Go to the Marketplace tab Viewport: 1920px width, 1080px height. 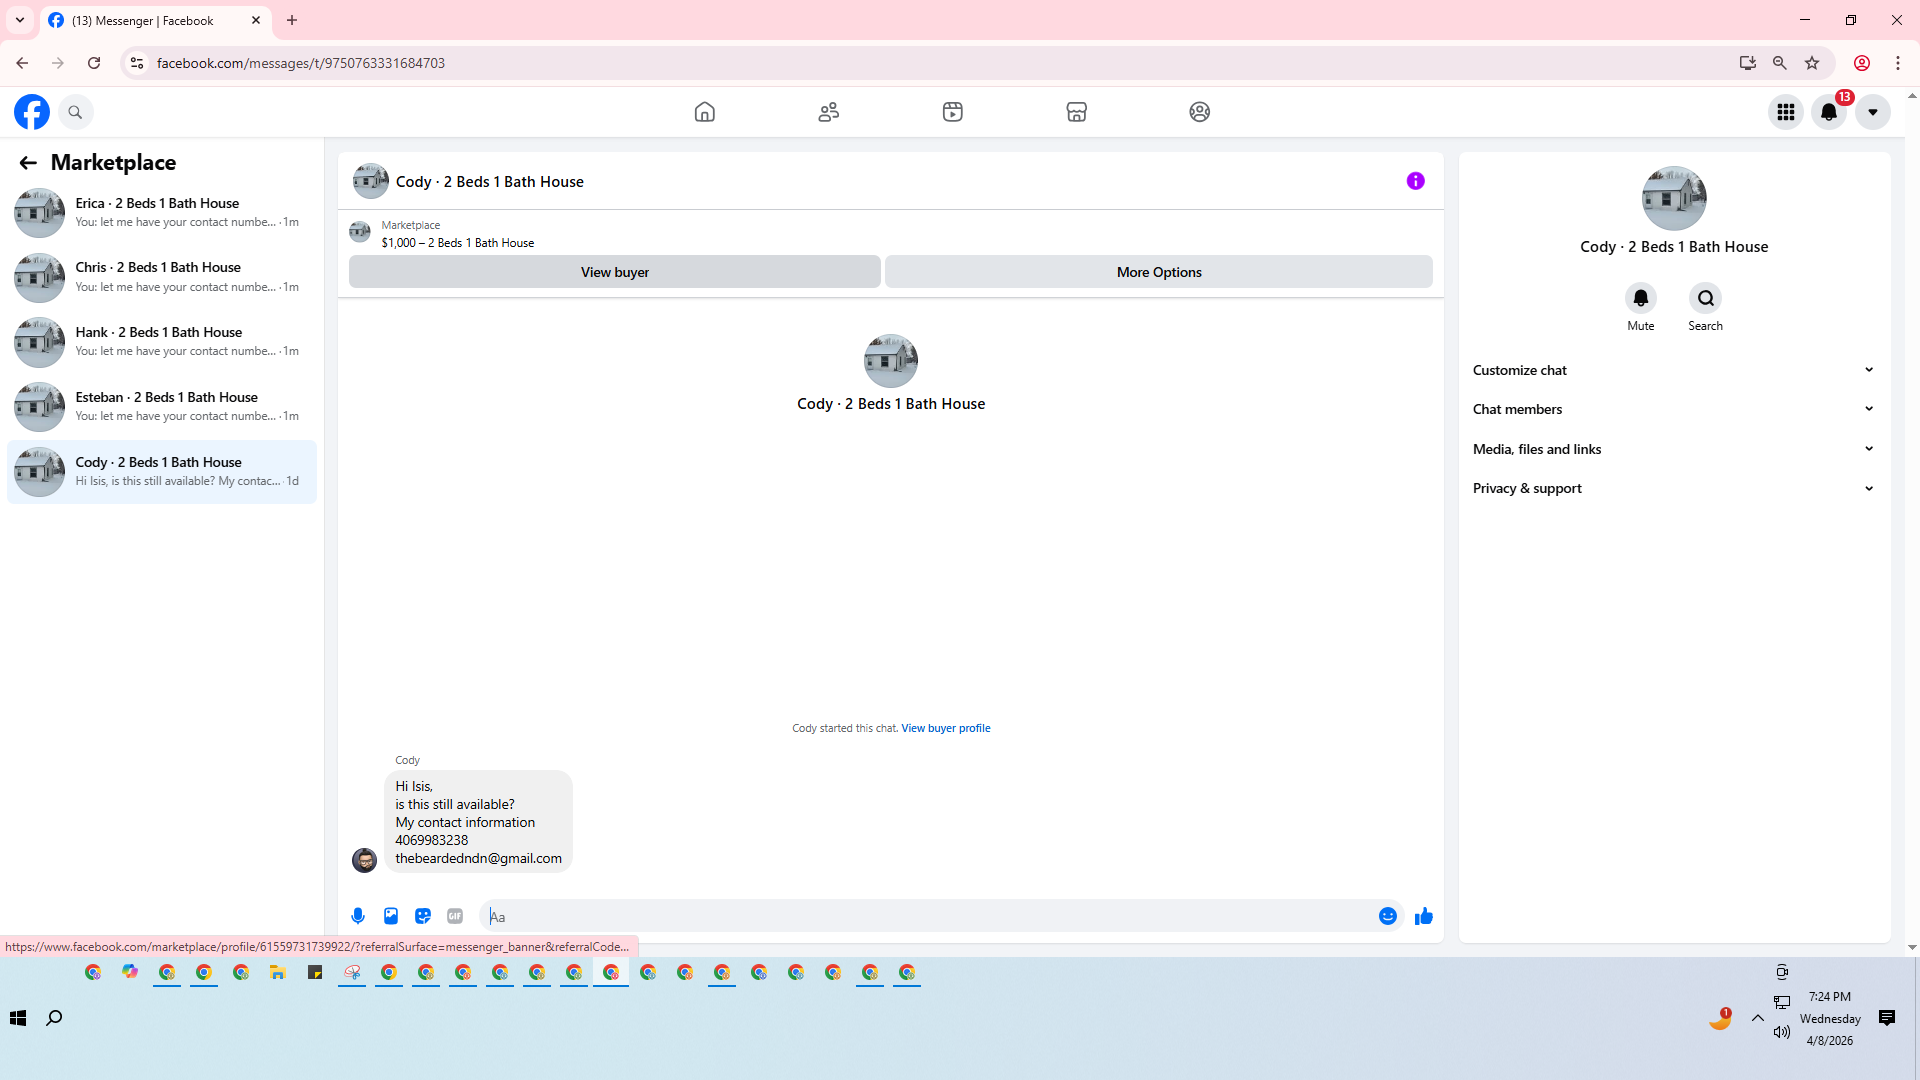pos(1076,112)
